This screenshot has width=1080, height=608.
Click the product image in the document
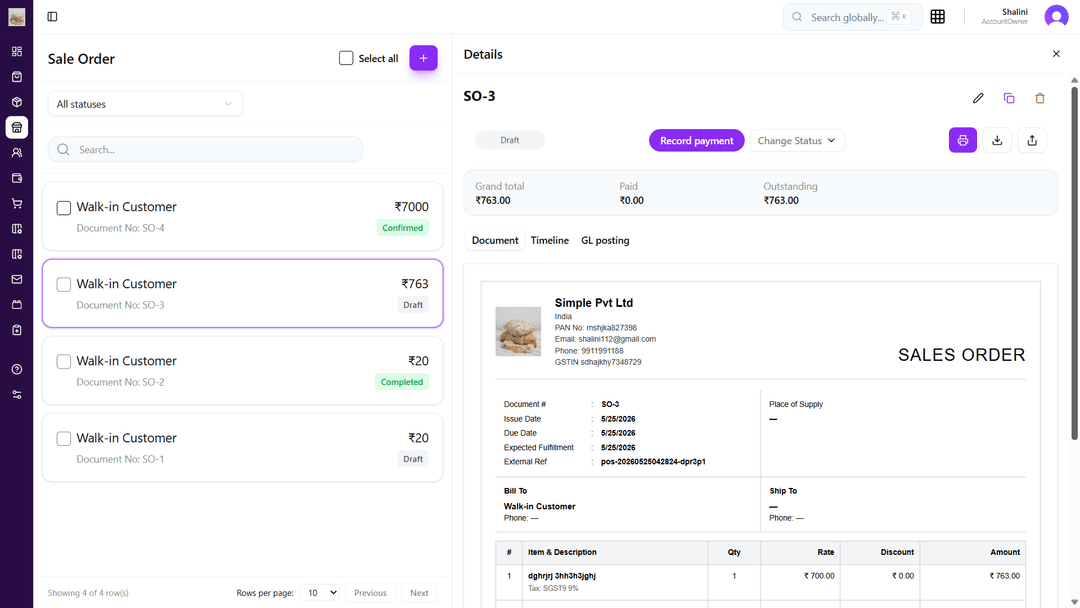tap(518, 332)
